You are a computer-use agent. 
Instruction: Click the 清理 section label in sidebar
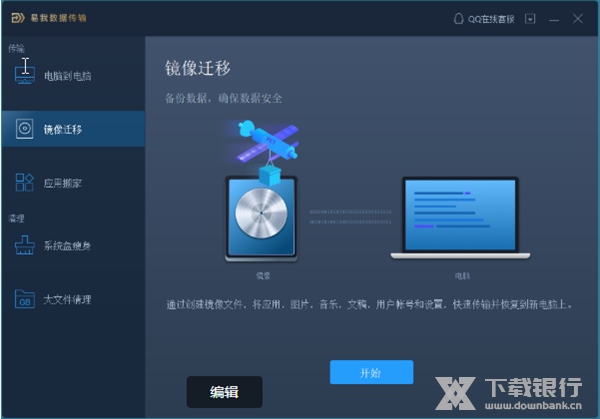(x=16, y=218)
